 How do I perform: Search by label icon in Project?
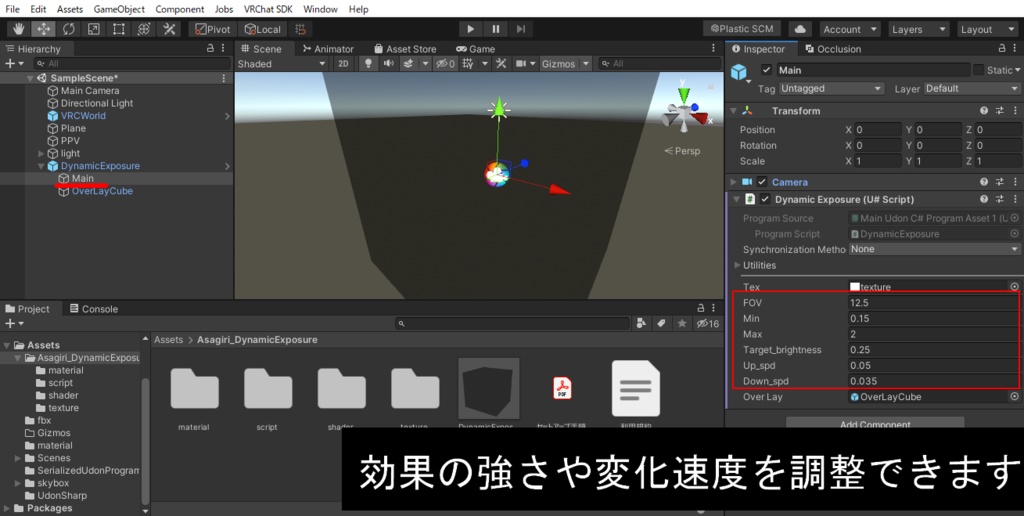661,323
